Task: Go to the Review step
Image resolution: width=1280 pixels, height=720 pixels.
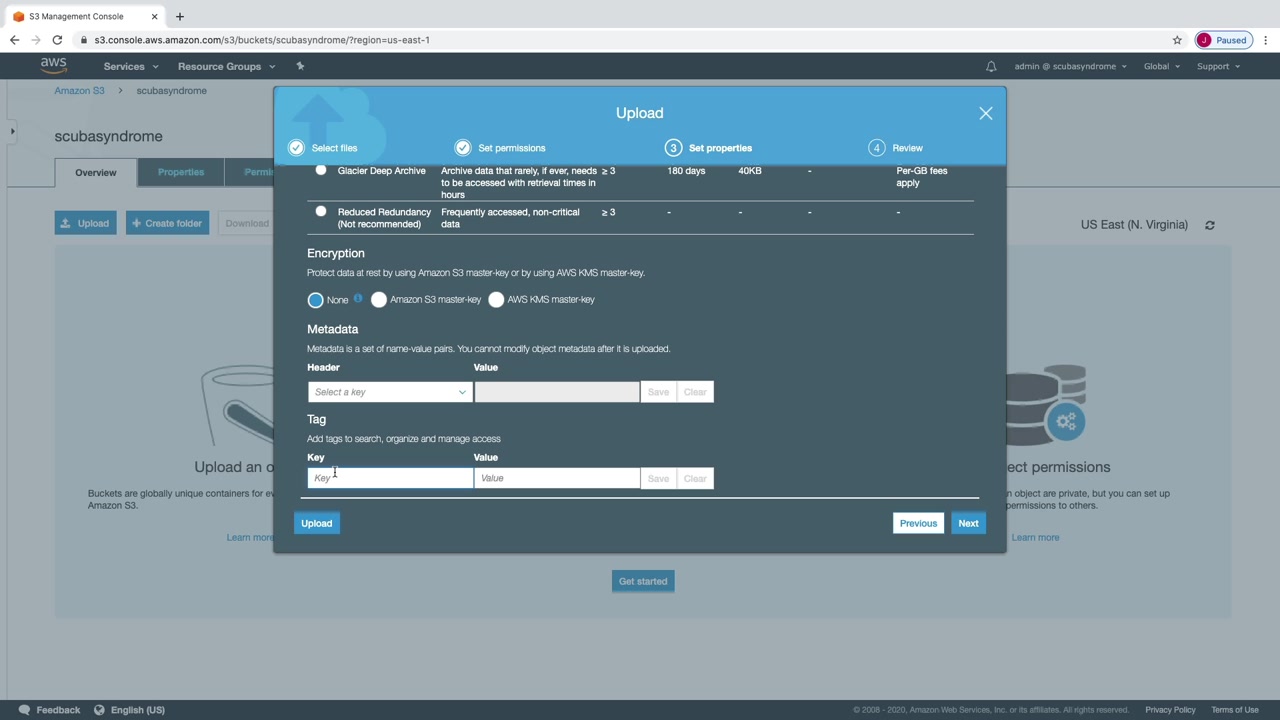Action: (908, 148)
